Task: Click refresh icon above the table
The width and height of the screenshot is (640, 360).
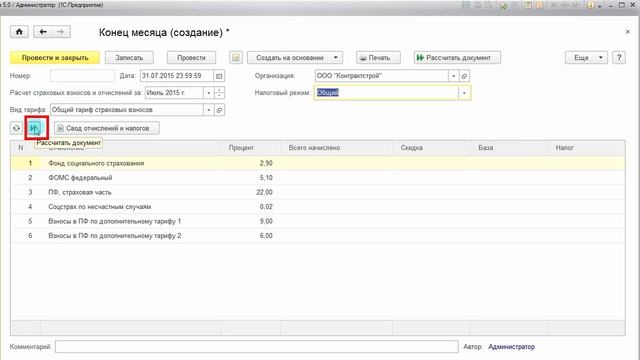Action: coord(16,128)
